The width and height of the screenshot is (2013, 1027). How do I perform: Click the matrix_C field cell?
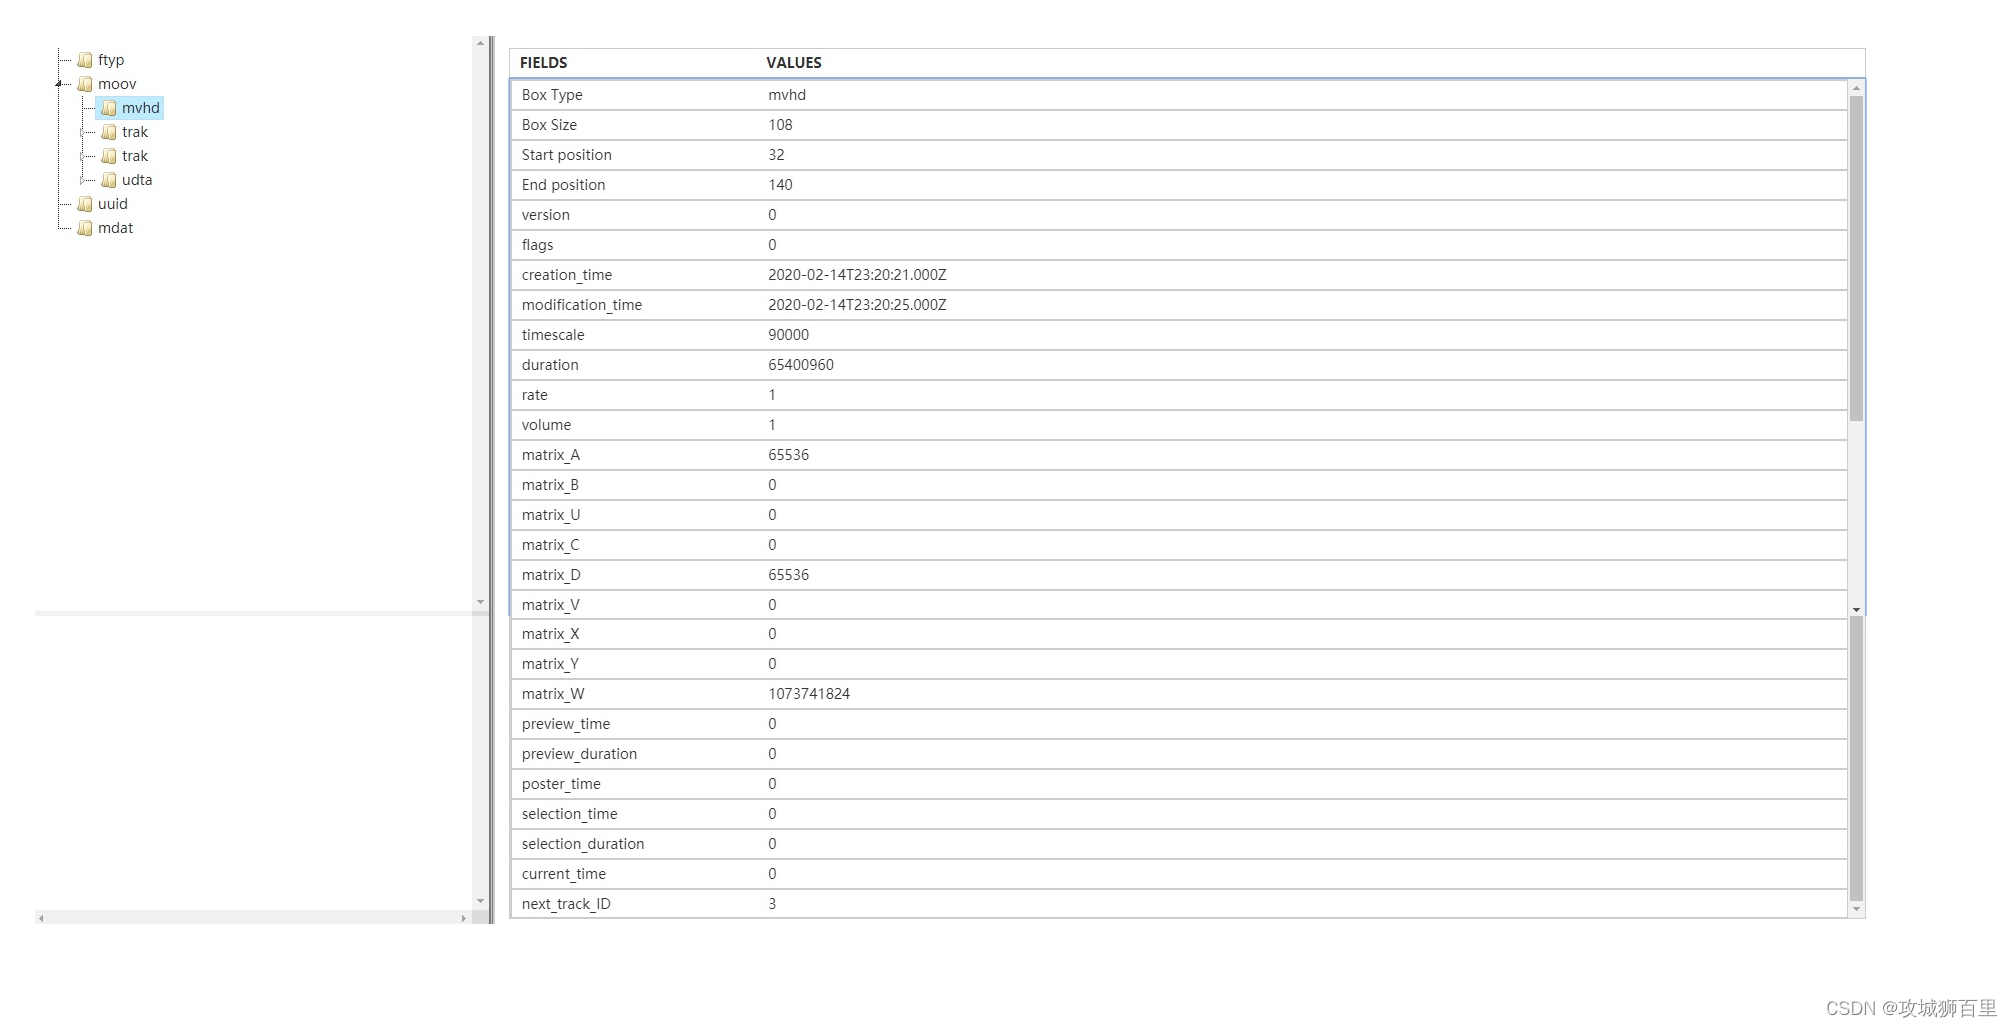pos(550,545)
